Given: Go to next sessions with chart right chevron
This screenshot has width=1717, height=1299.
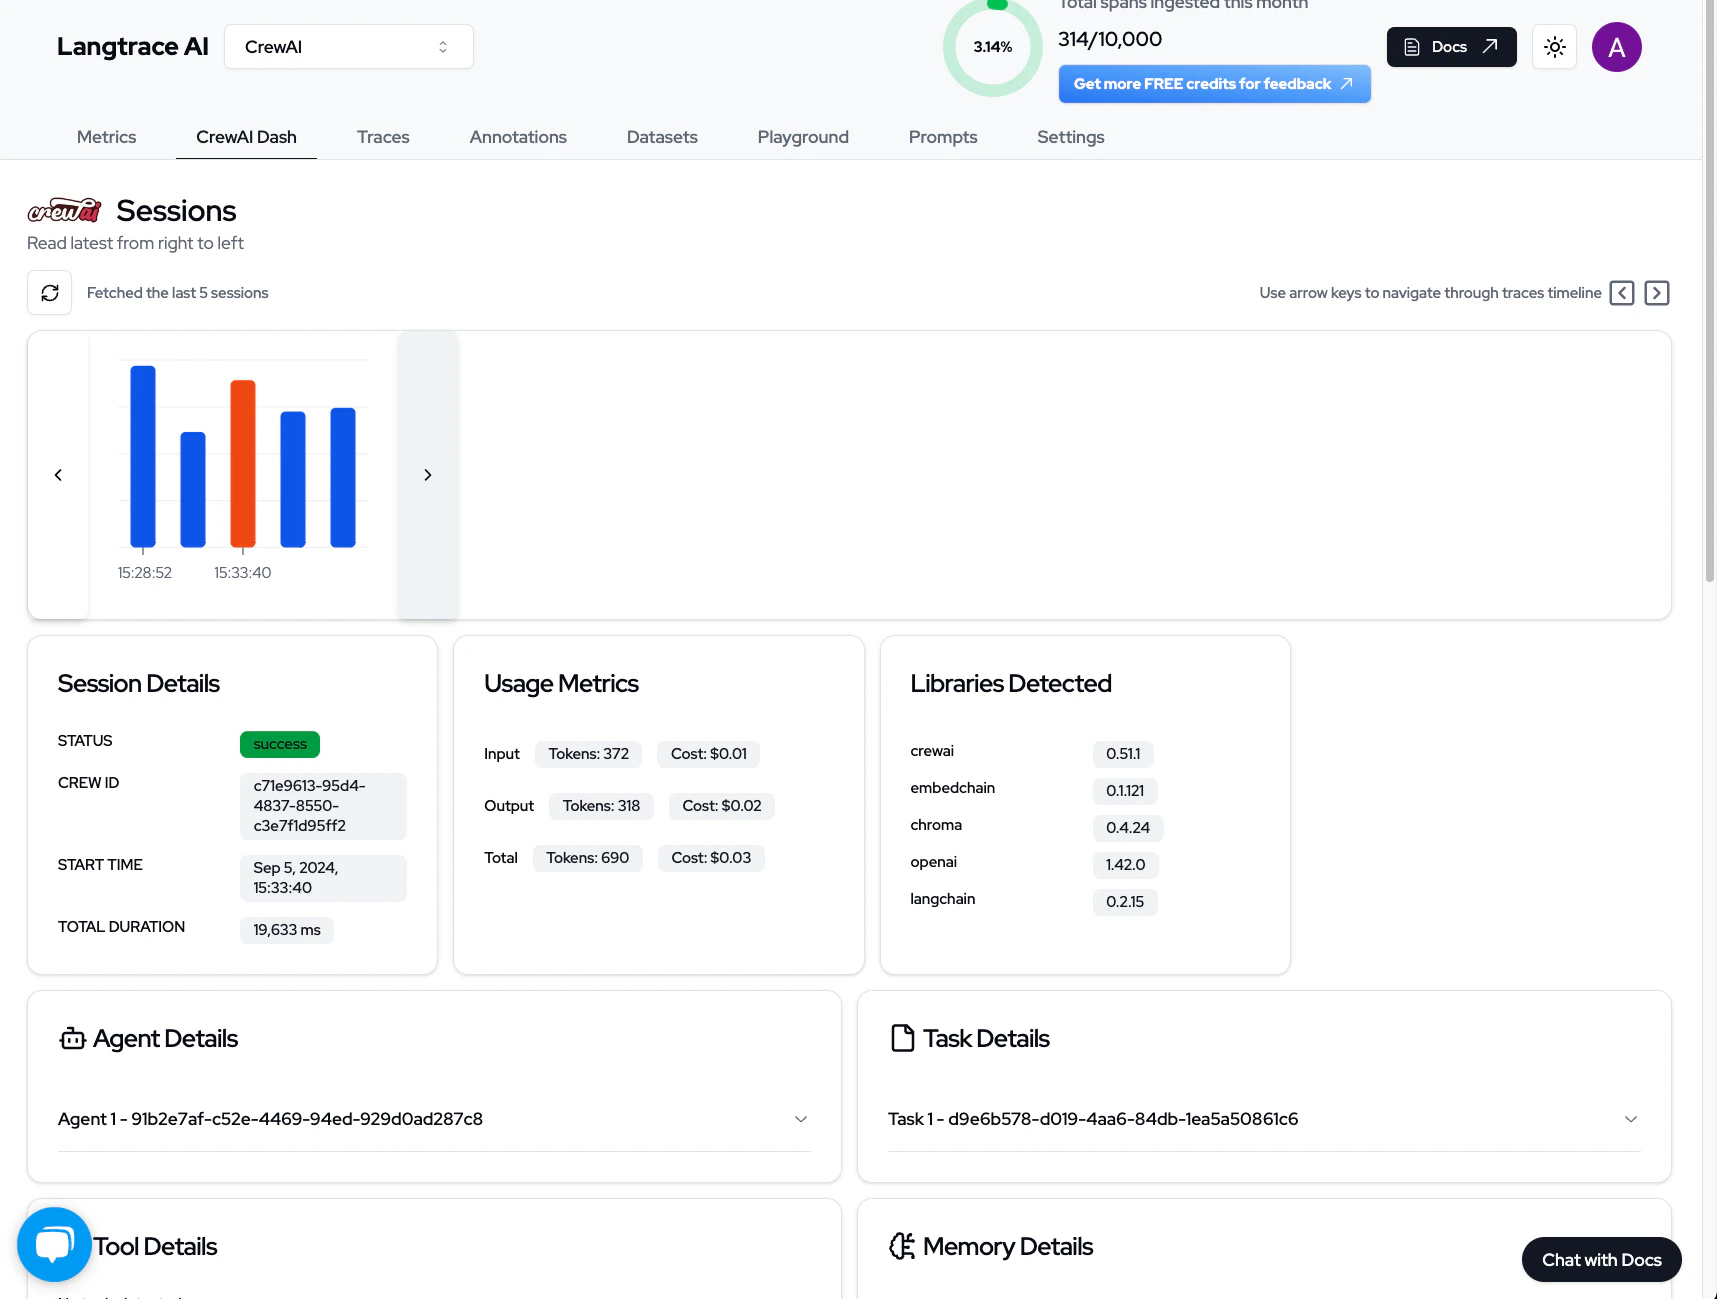Looking at the screenshot, I should click(428, 475).
